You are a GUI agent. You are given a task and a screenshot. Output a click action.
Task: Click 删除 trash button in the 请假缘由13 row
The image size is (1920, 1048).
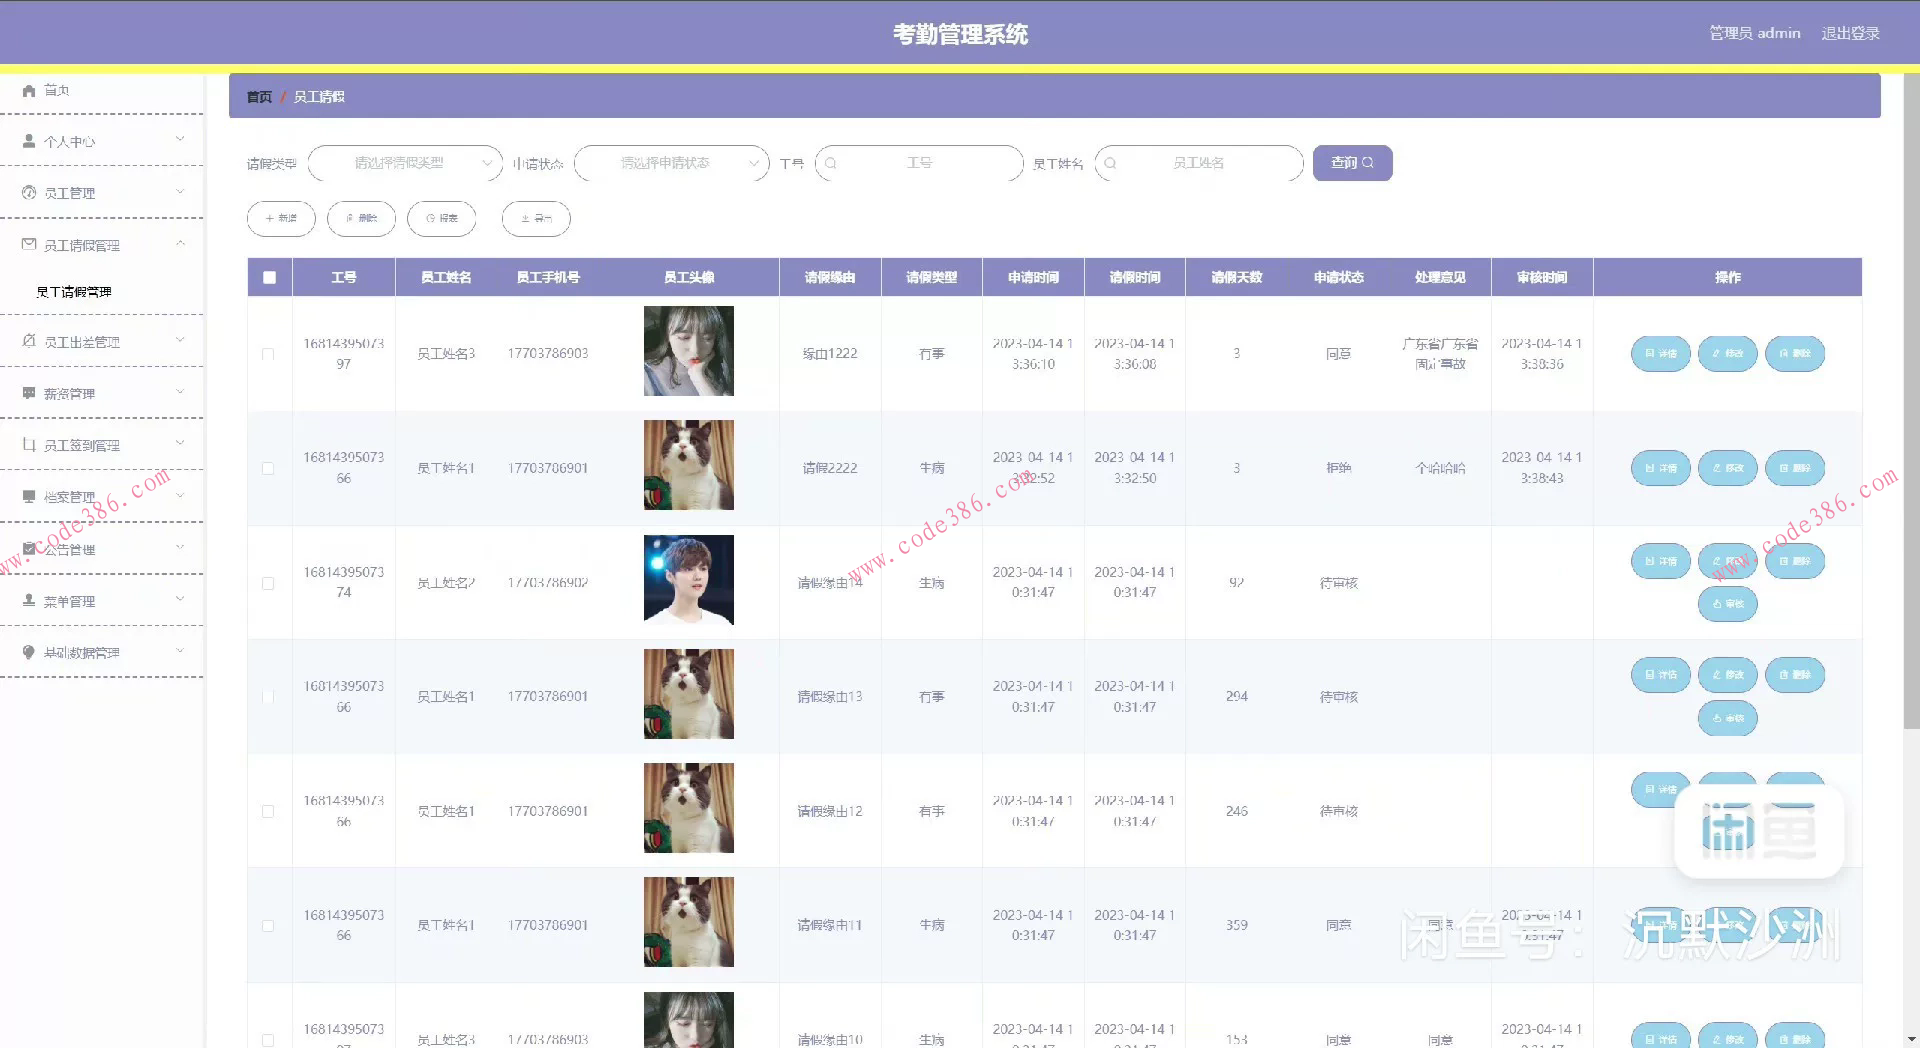click(x=1795, y=675)
